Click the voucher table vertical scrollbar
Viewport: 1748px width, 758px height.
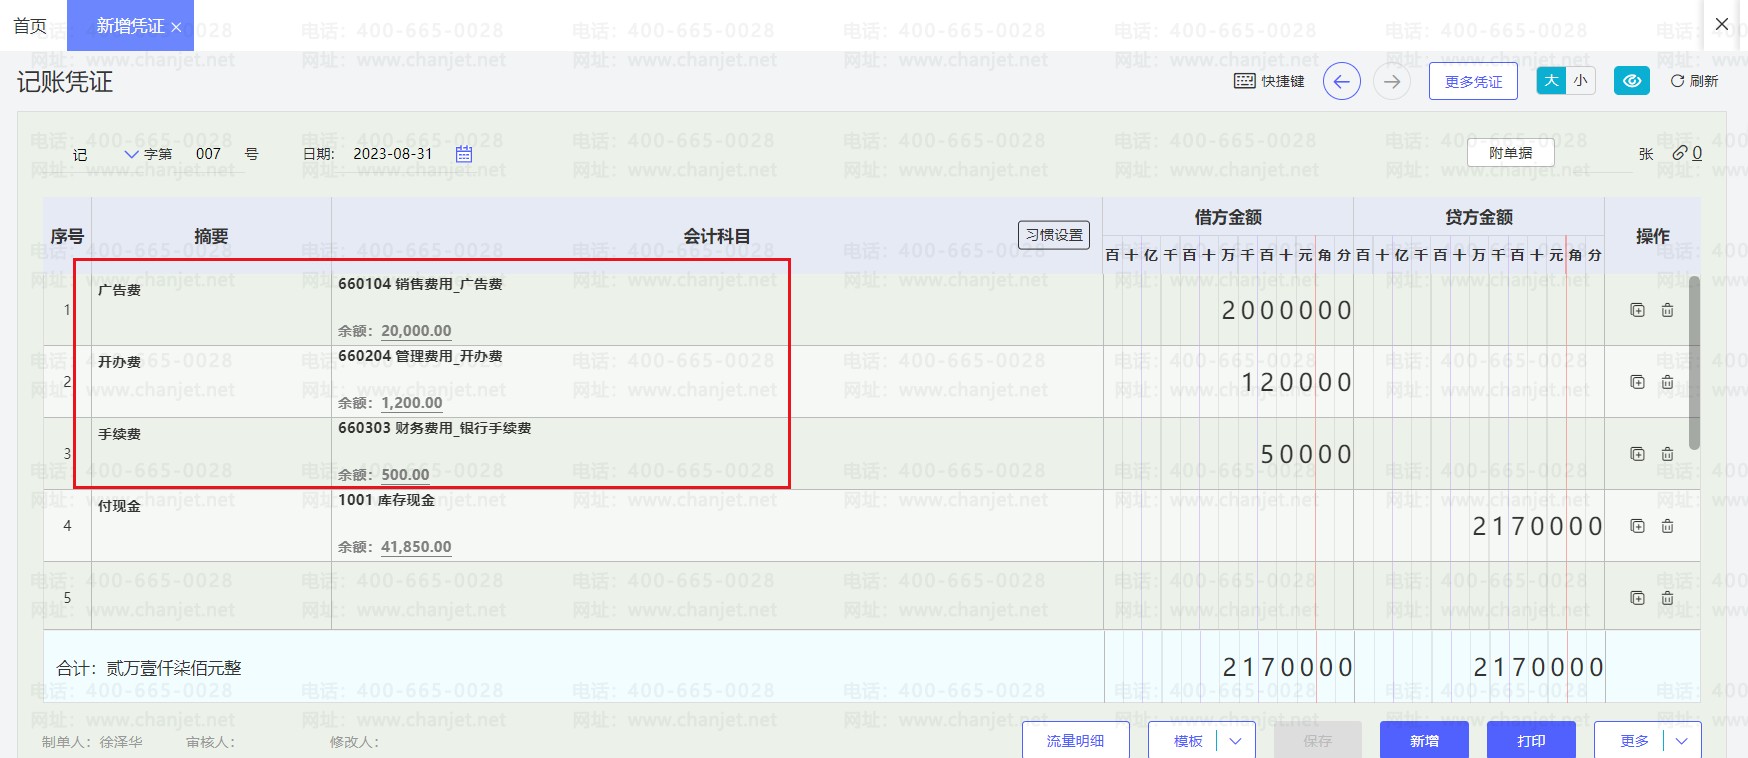(1694, 363)
